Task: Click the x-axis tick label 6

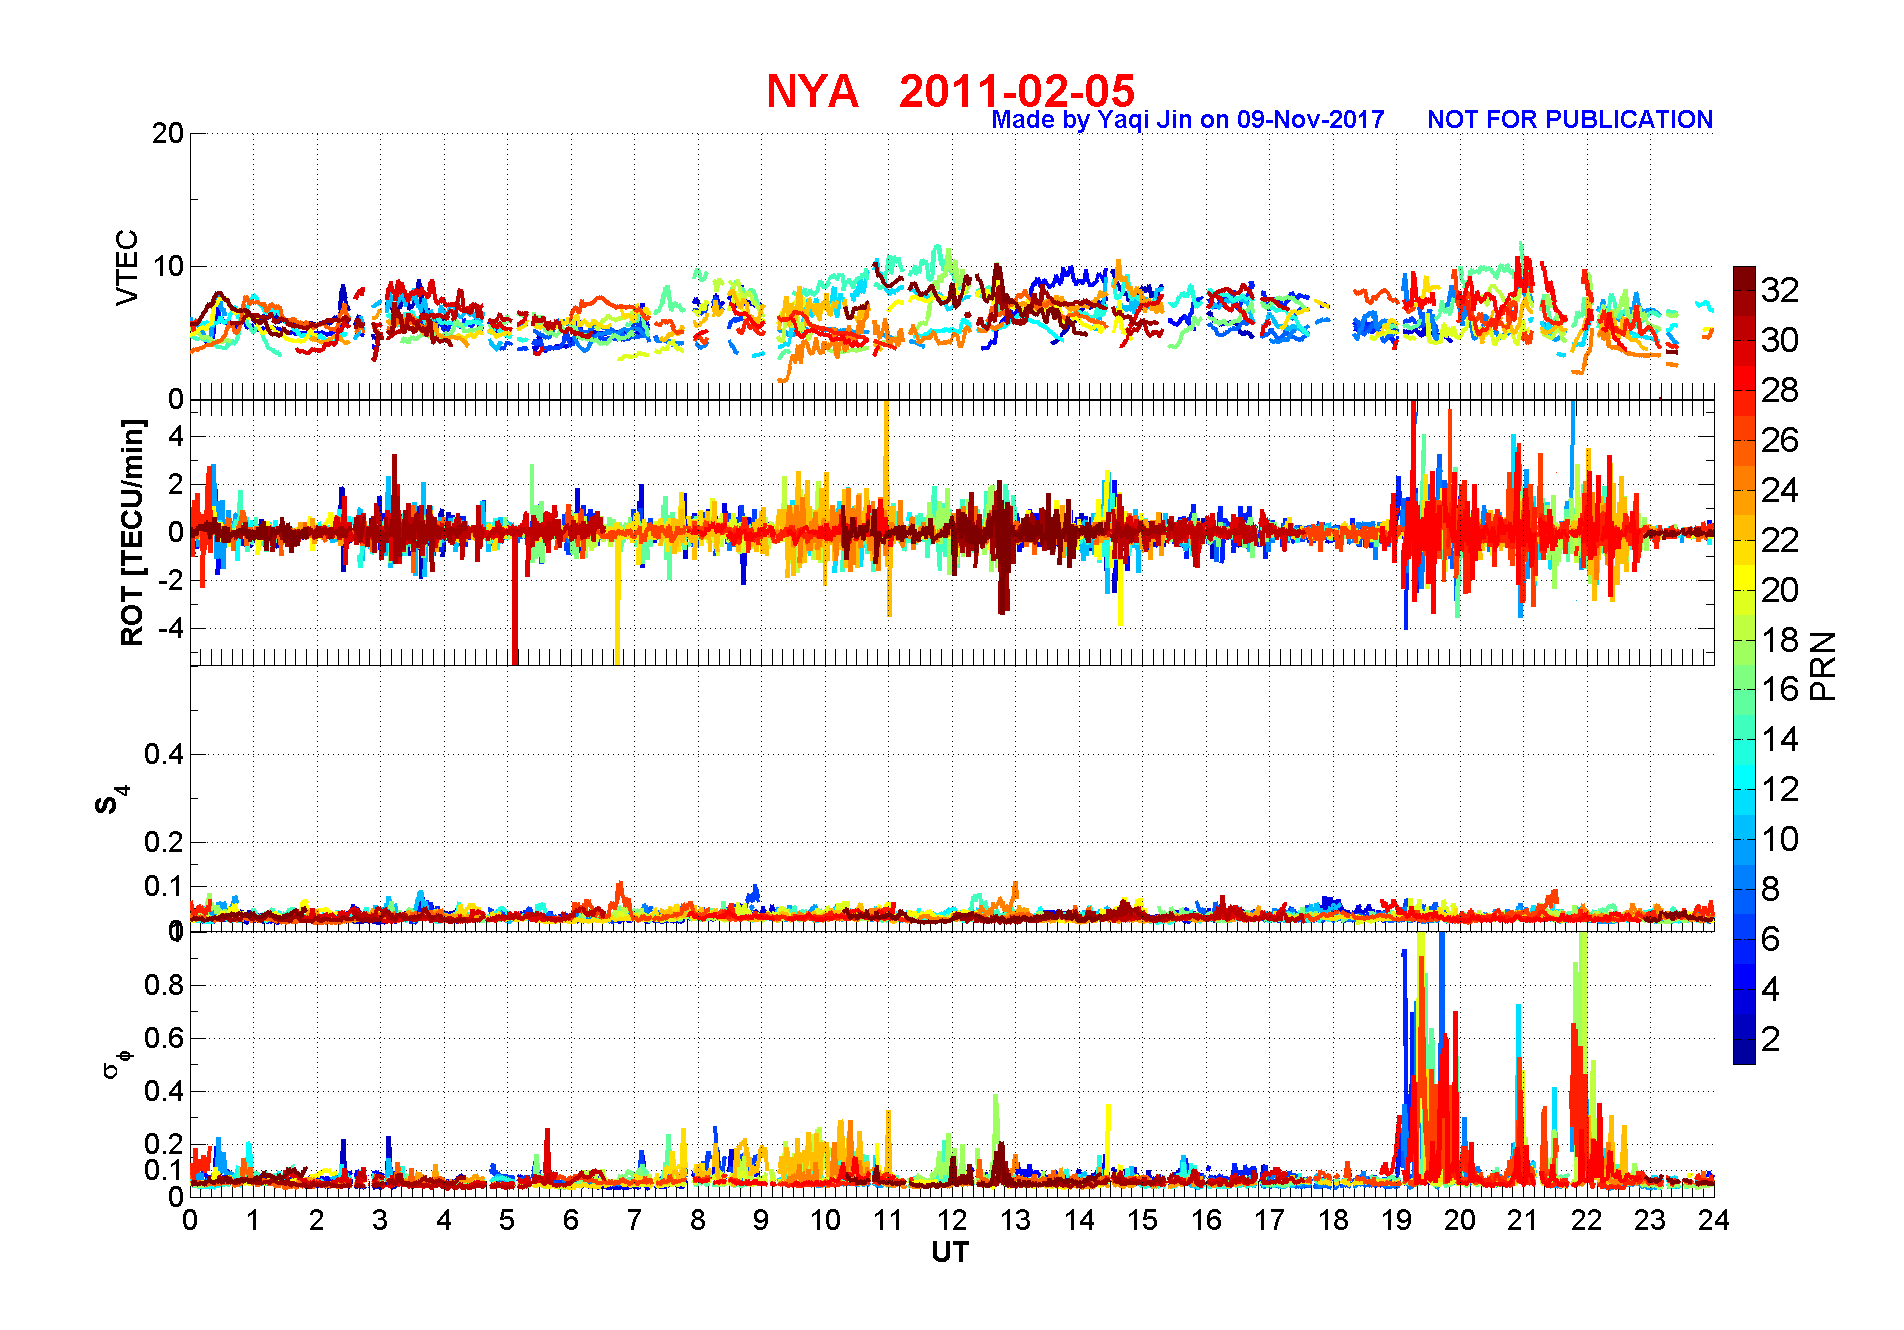Action: 571,1220
